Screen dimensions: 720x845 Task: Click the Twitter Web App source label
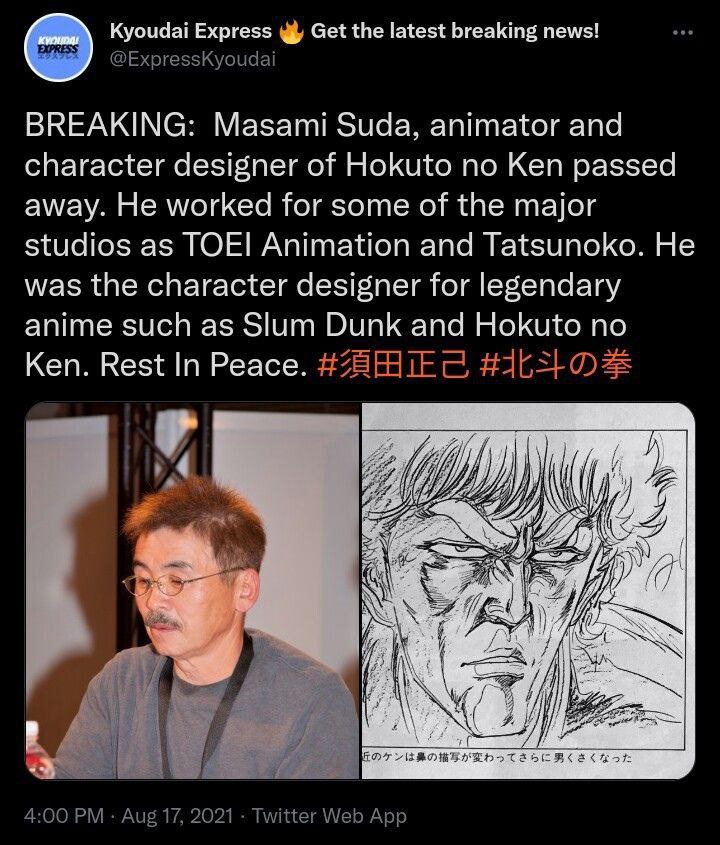329,815
